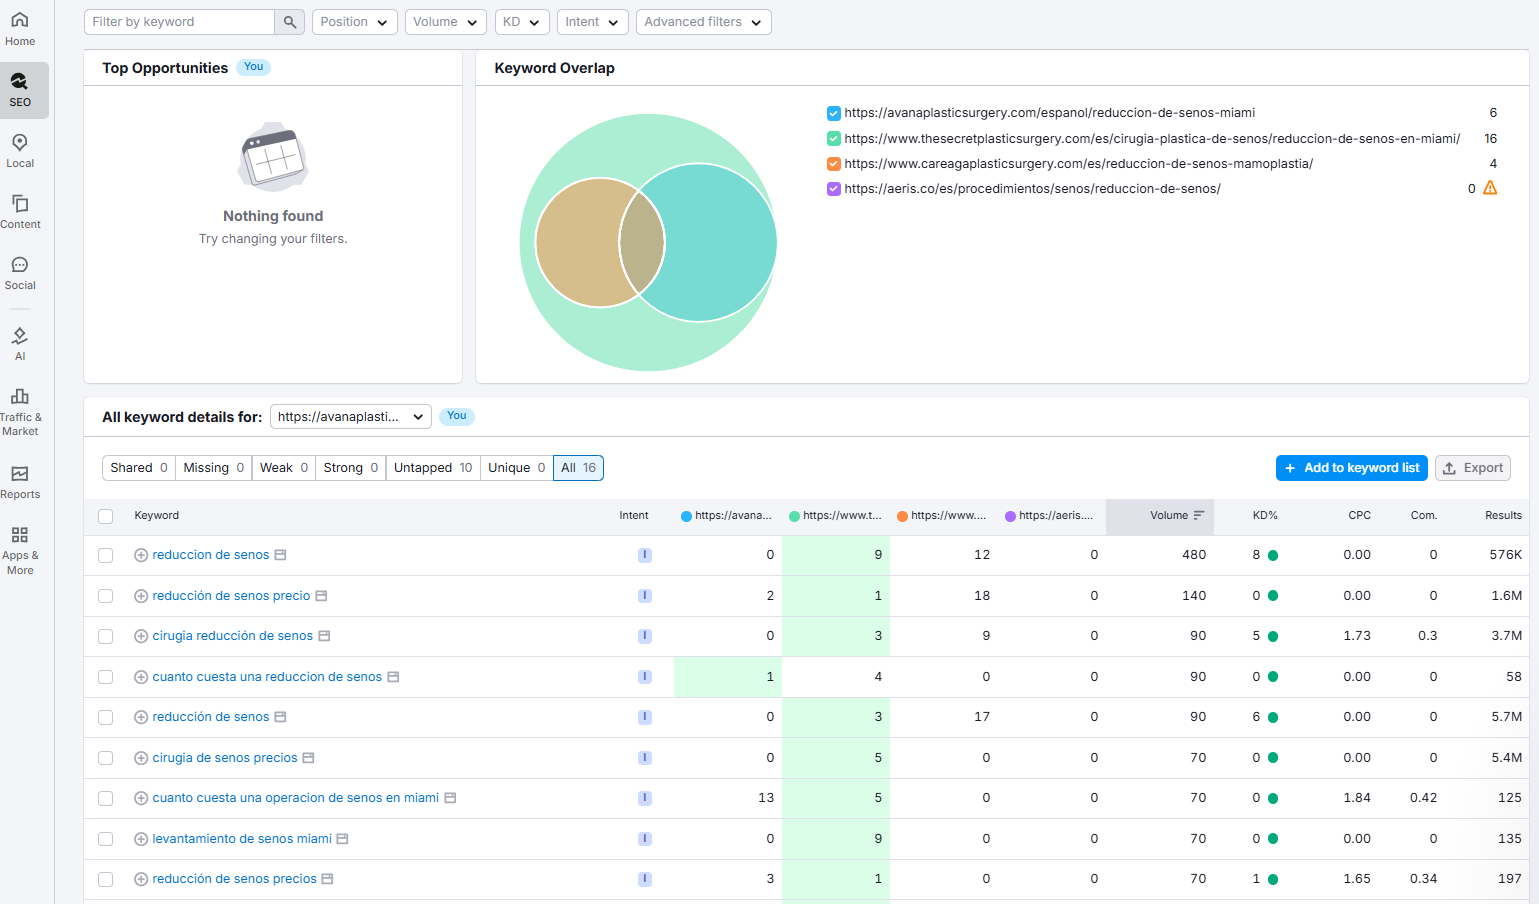Viewport: 1539px width, 904px height.
Task: Open keyword link 'cirugia reducción de senos'
Action: click(x=233, y=636)
